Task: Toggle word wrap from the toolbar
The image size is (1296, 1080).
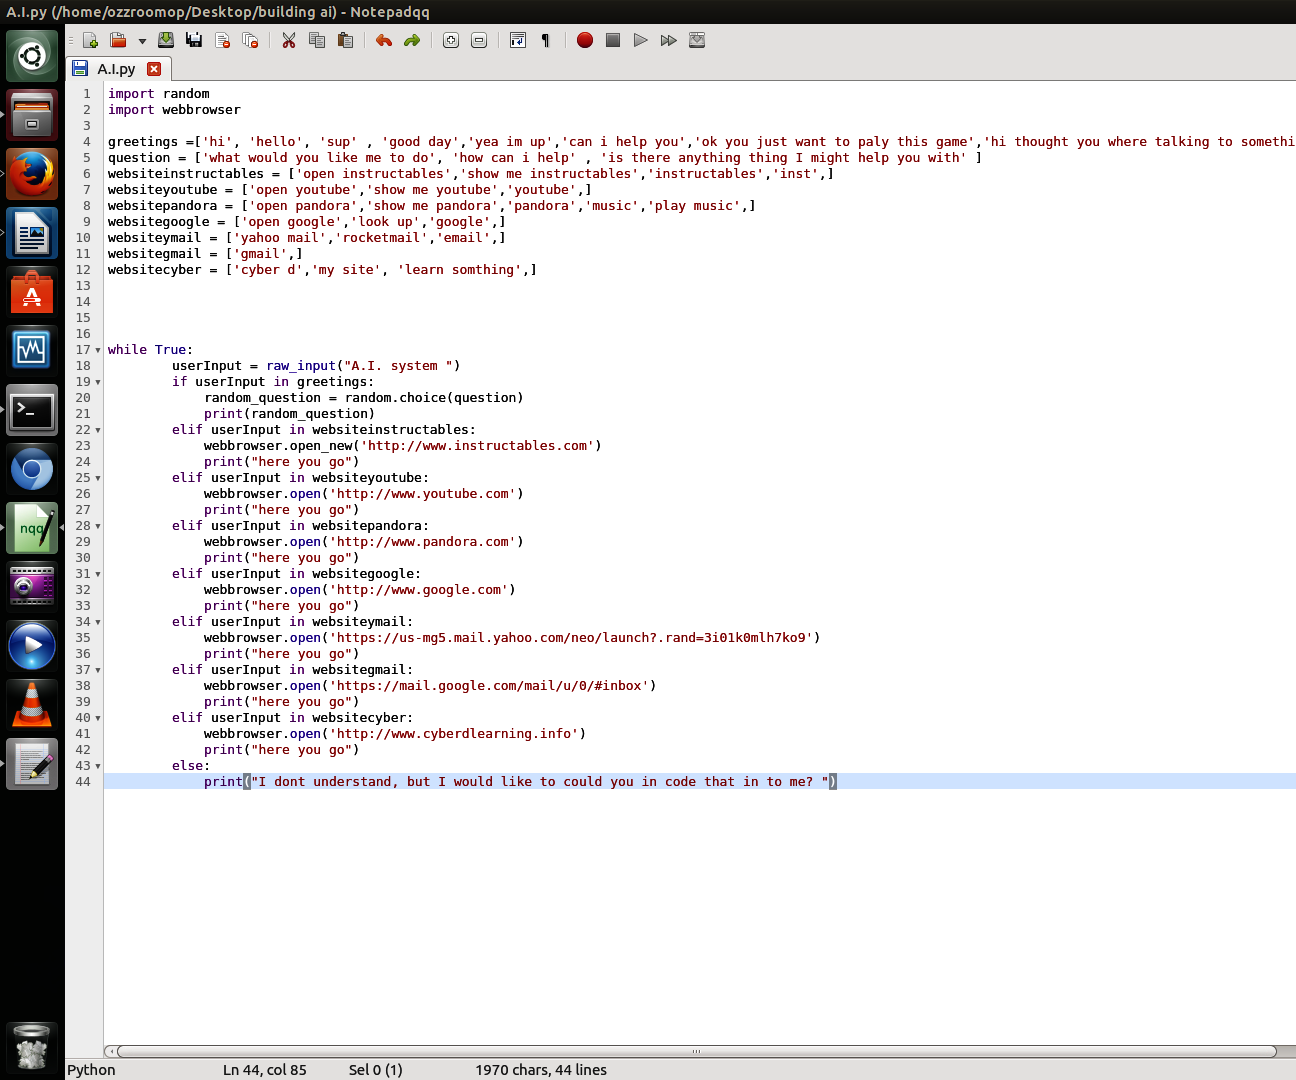Action: click(x=517, y=40)
